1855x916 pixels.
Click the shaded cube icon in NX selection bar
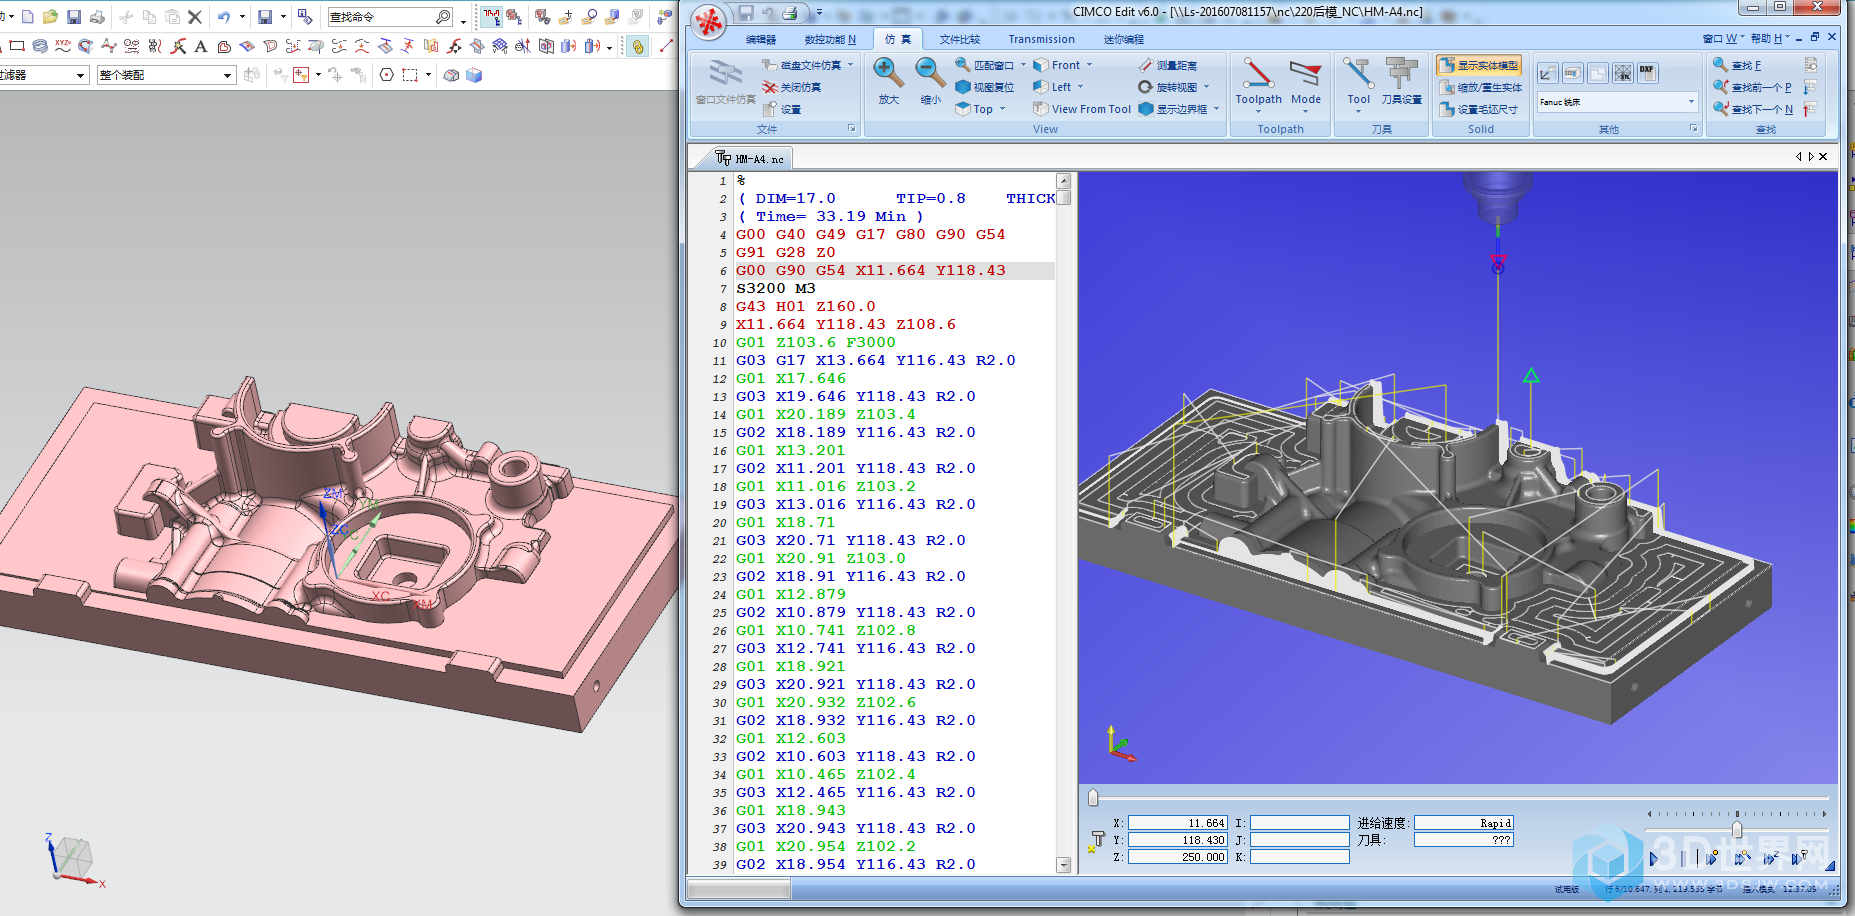(474, 75)
